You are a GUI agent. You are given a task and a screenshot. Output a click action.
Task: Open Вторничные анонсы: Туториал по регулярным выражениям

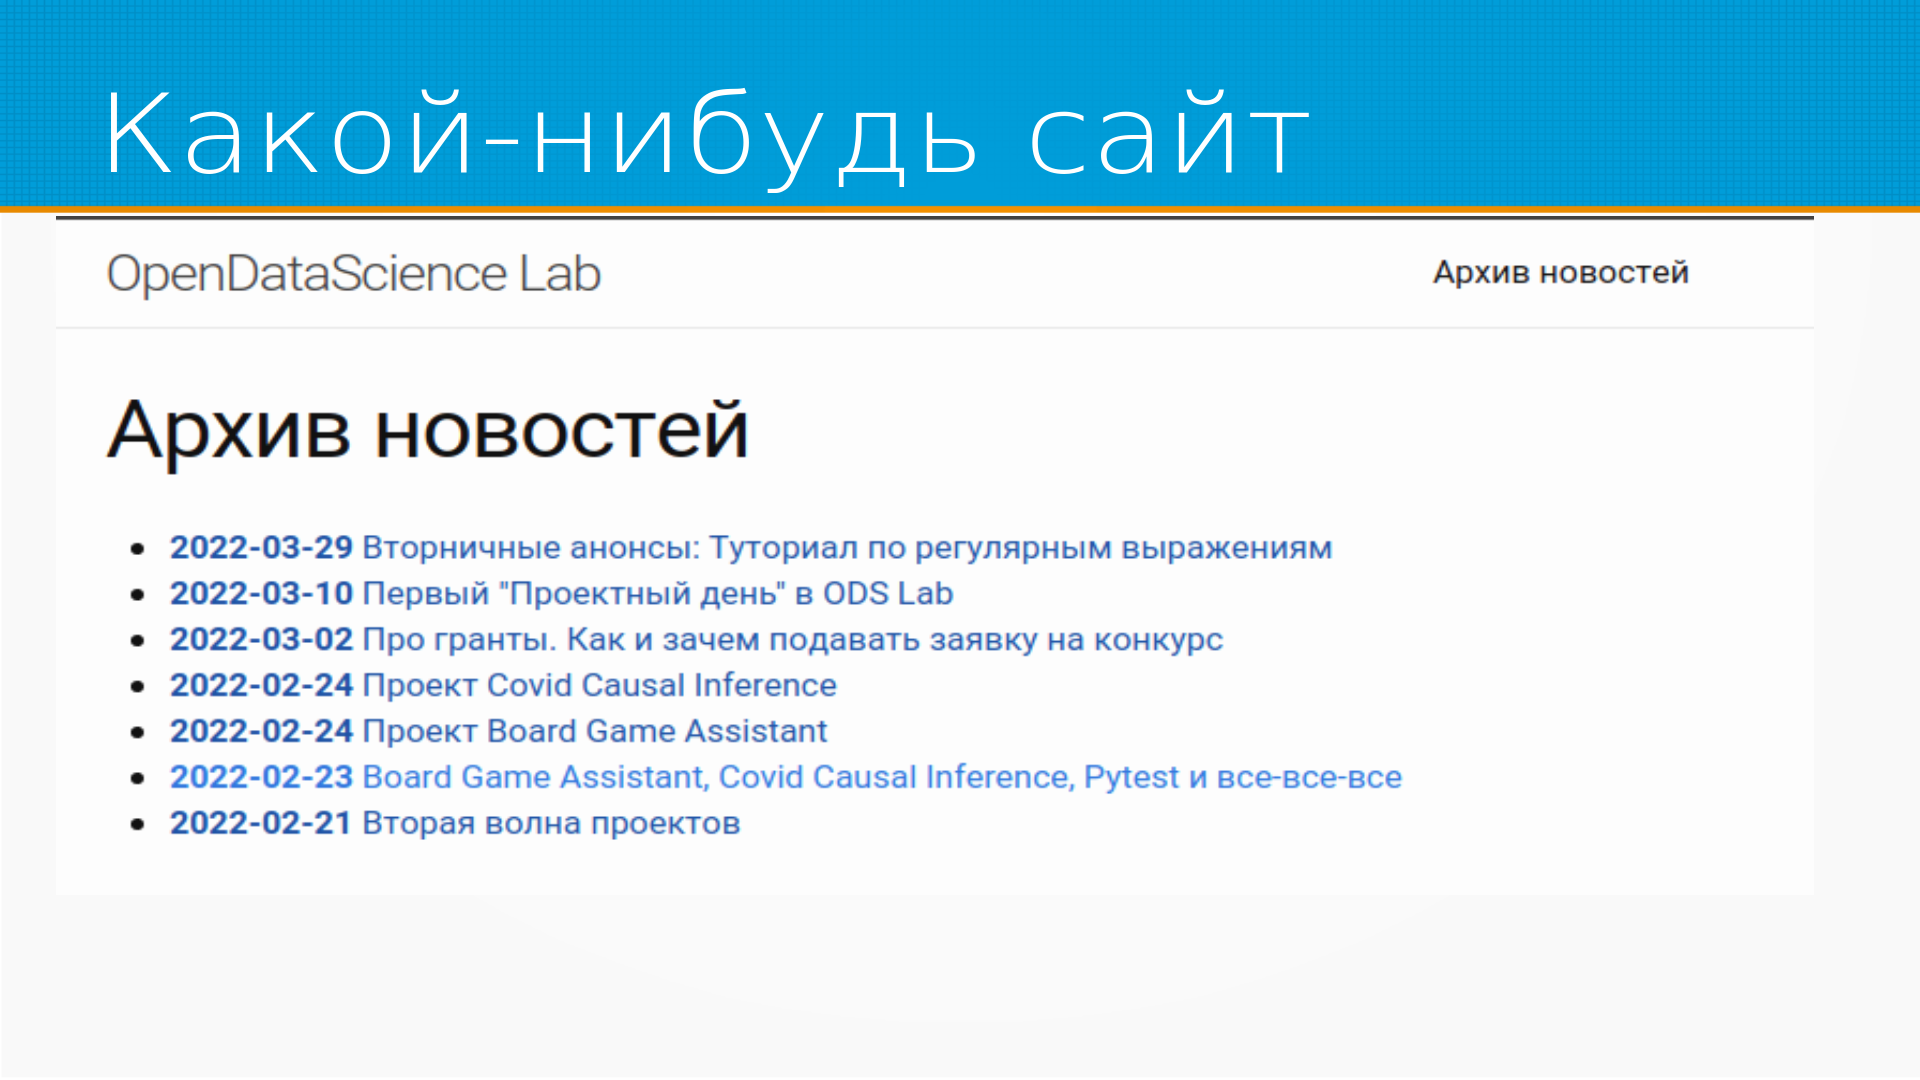[x=846, y=548]
